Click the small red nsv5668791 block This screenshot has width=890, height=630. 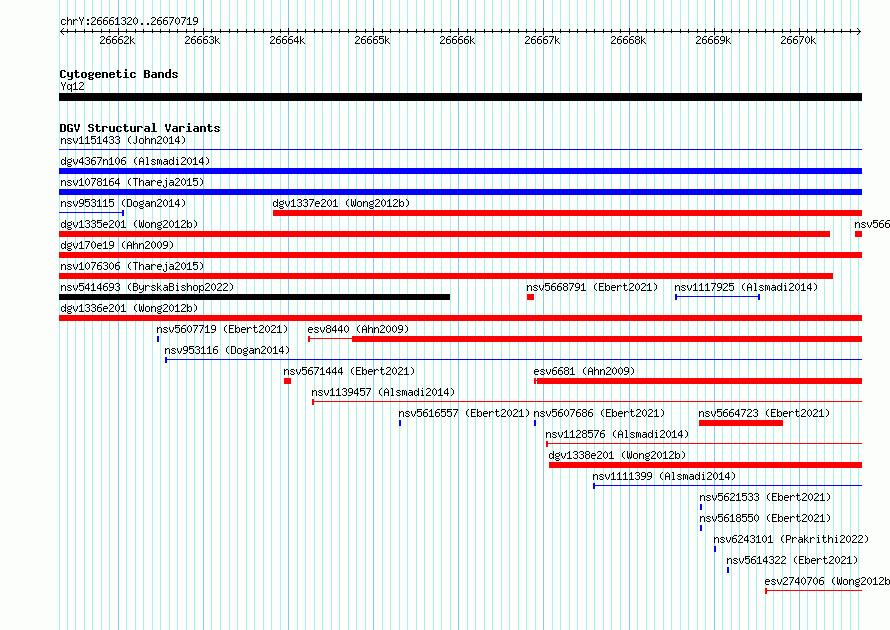coord(531,297)
